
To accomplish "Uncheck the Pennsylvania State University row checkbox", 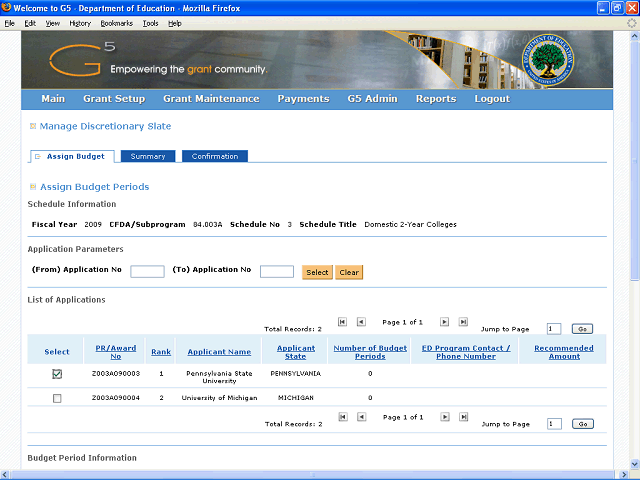I will tap(57, 374).
